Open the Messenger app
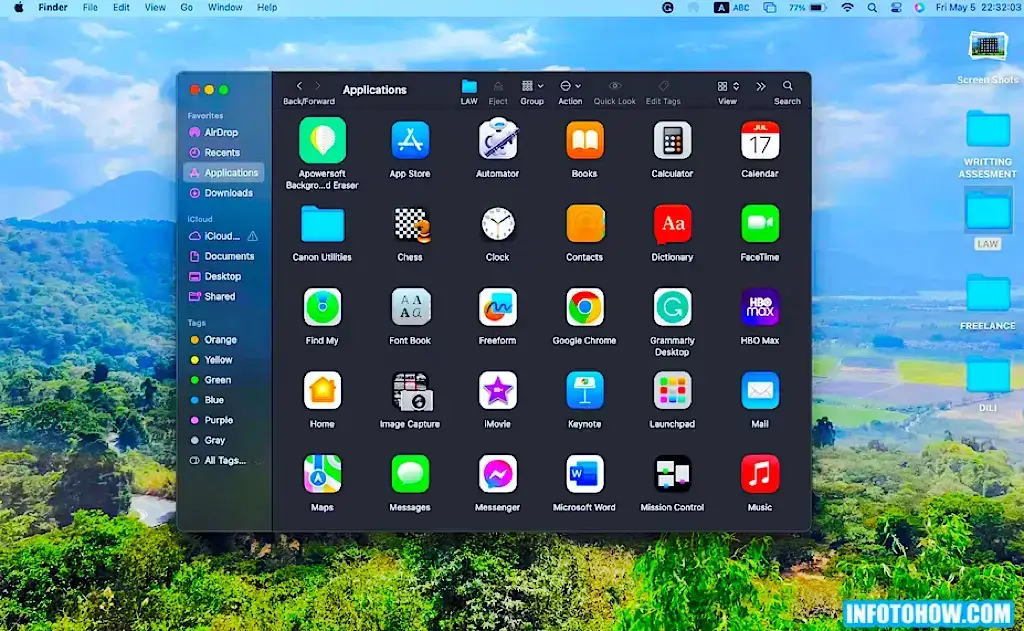 coord(498,474)
